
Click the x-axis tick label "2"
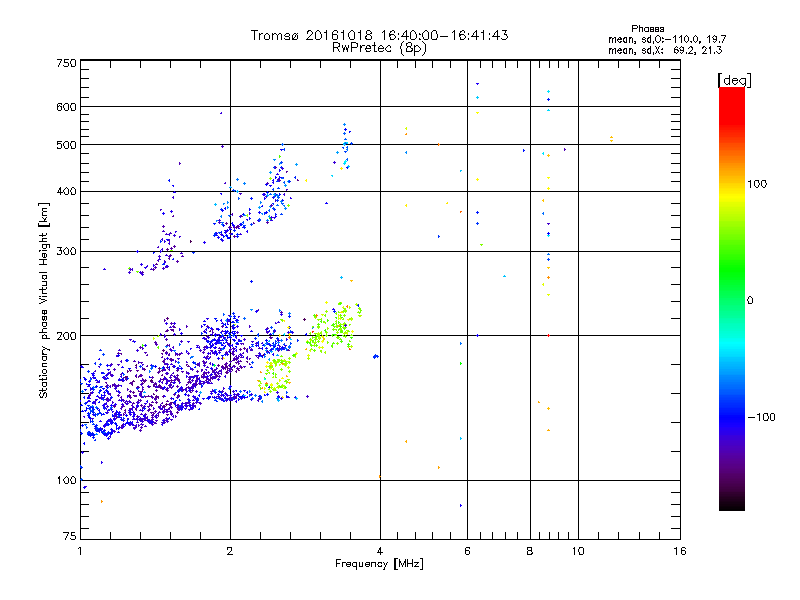click(230, 551)
